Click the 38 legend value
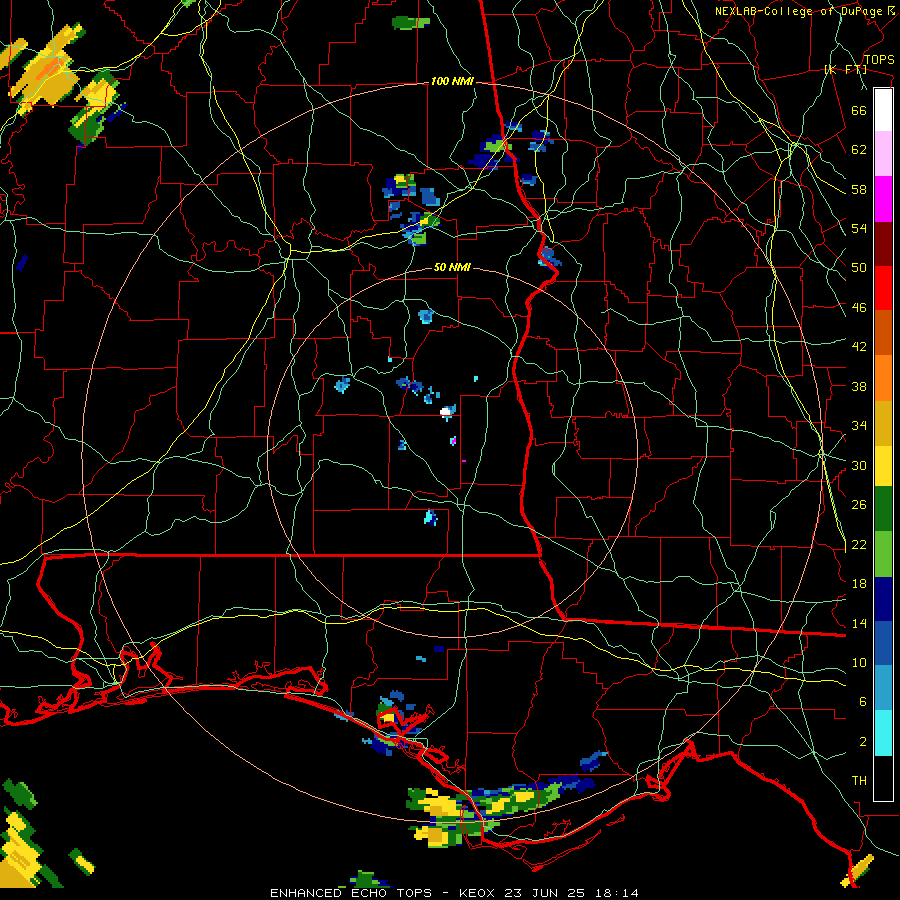 coord(859,386)
